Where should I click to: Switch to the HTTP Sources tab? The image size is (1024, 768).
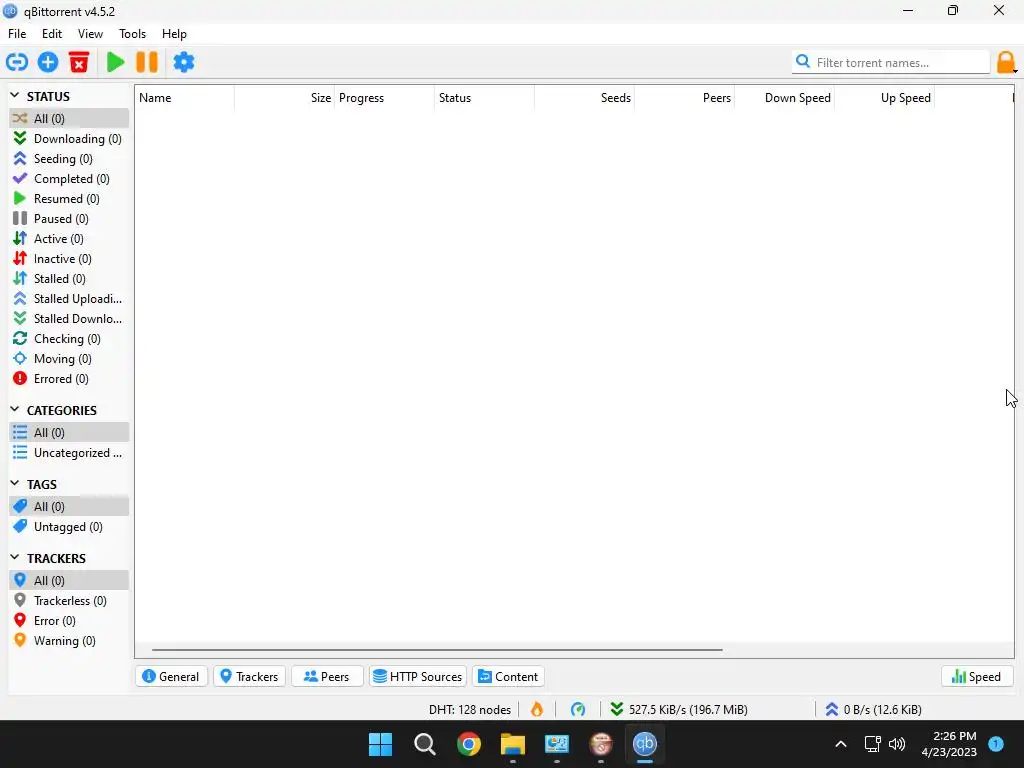click(x=418, y=677)
